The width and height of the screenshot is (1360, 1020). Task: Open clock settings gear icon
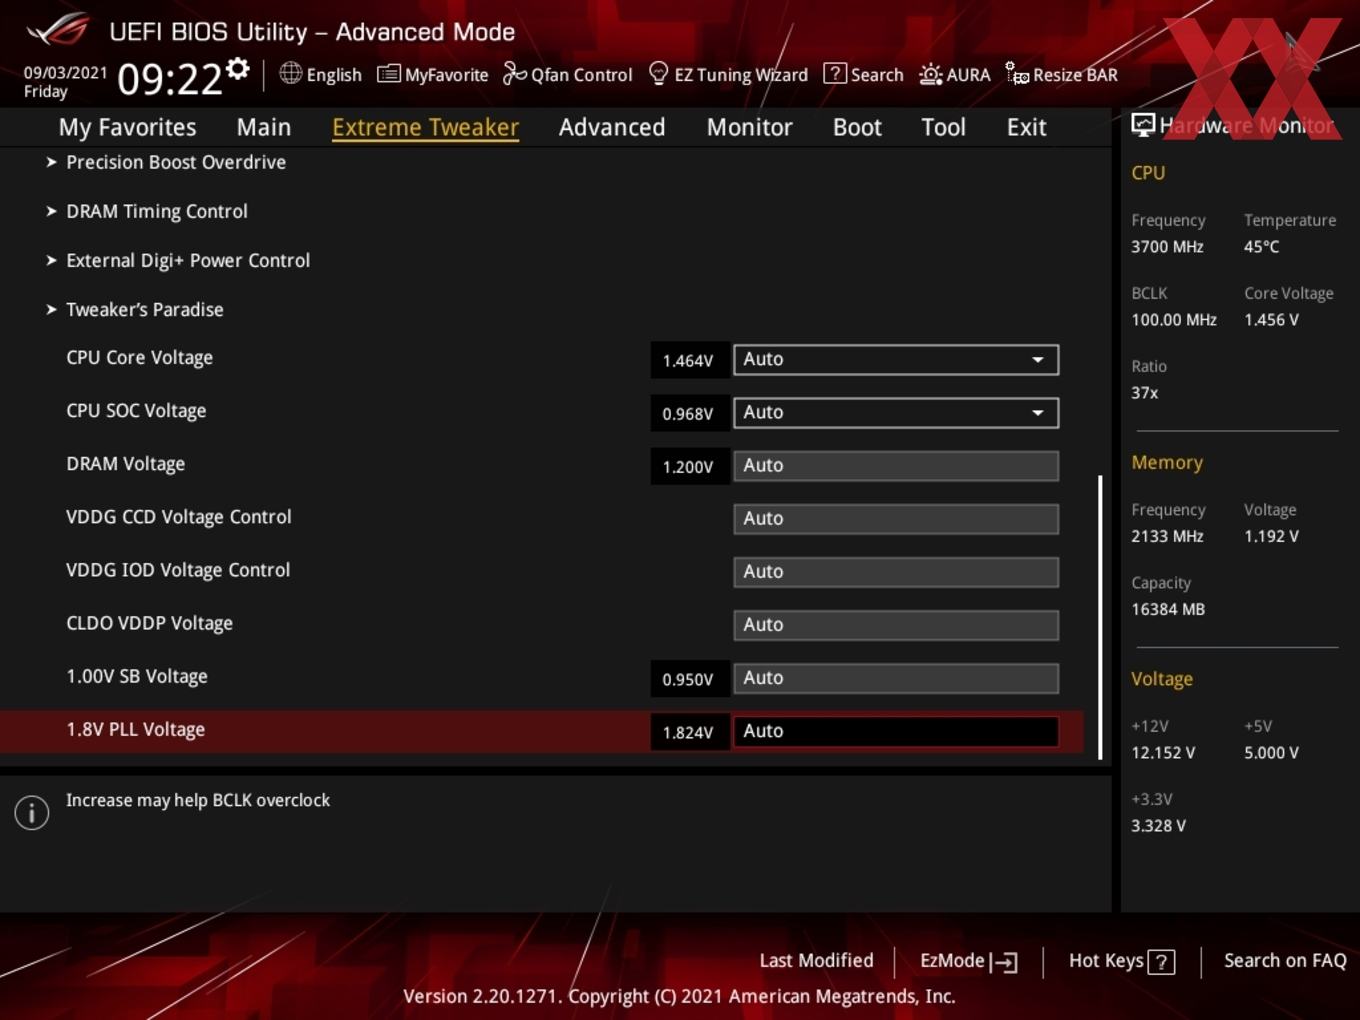[x=237, y=68]
